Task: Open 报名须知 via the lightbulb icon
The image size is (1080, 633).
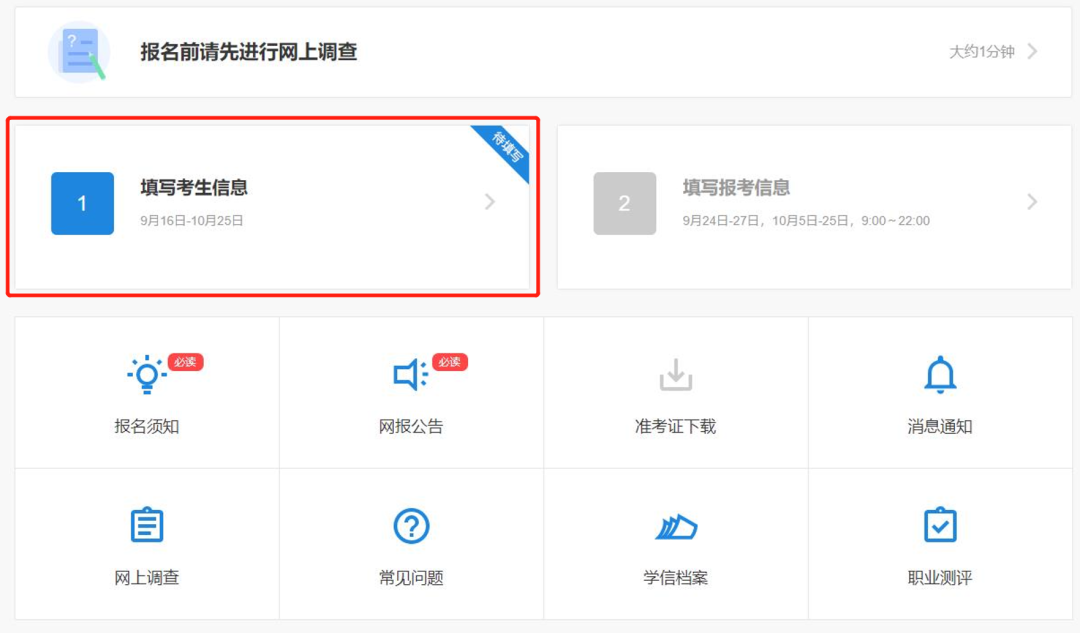Action: [146, 373]
